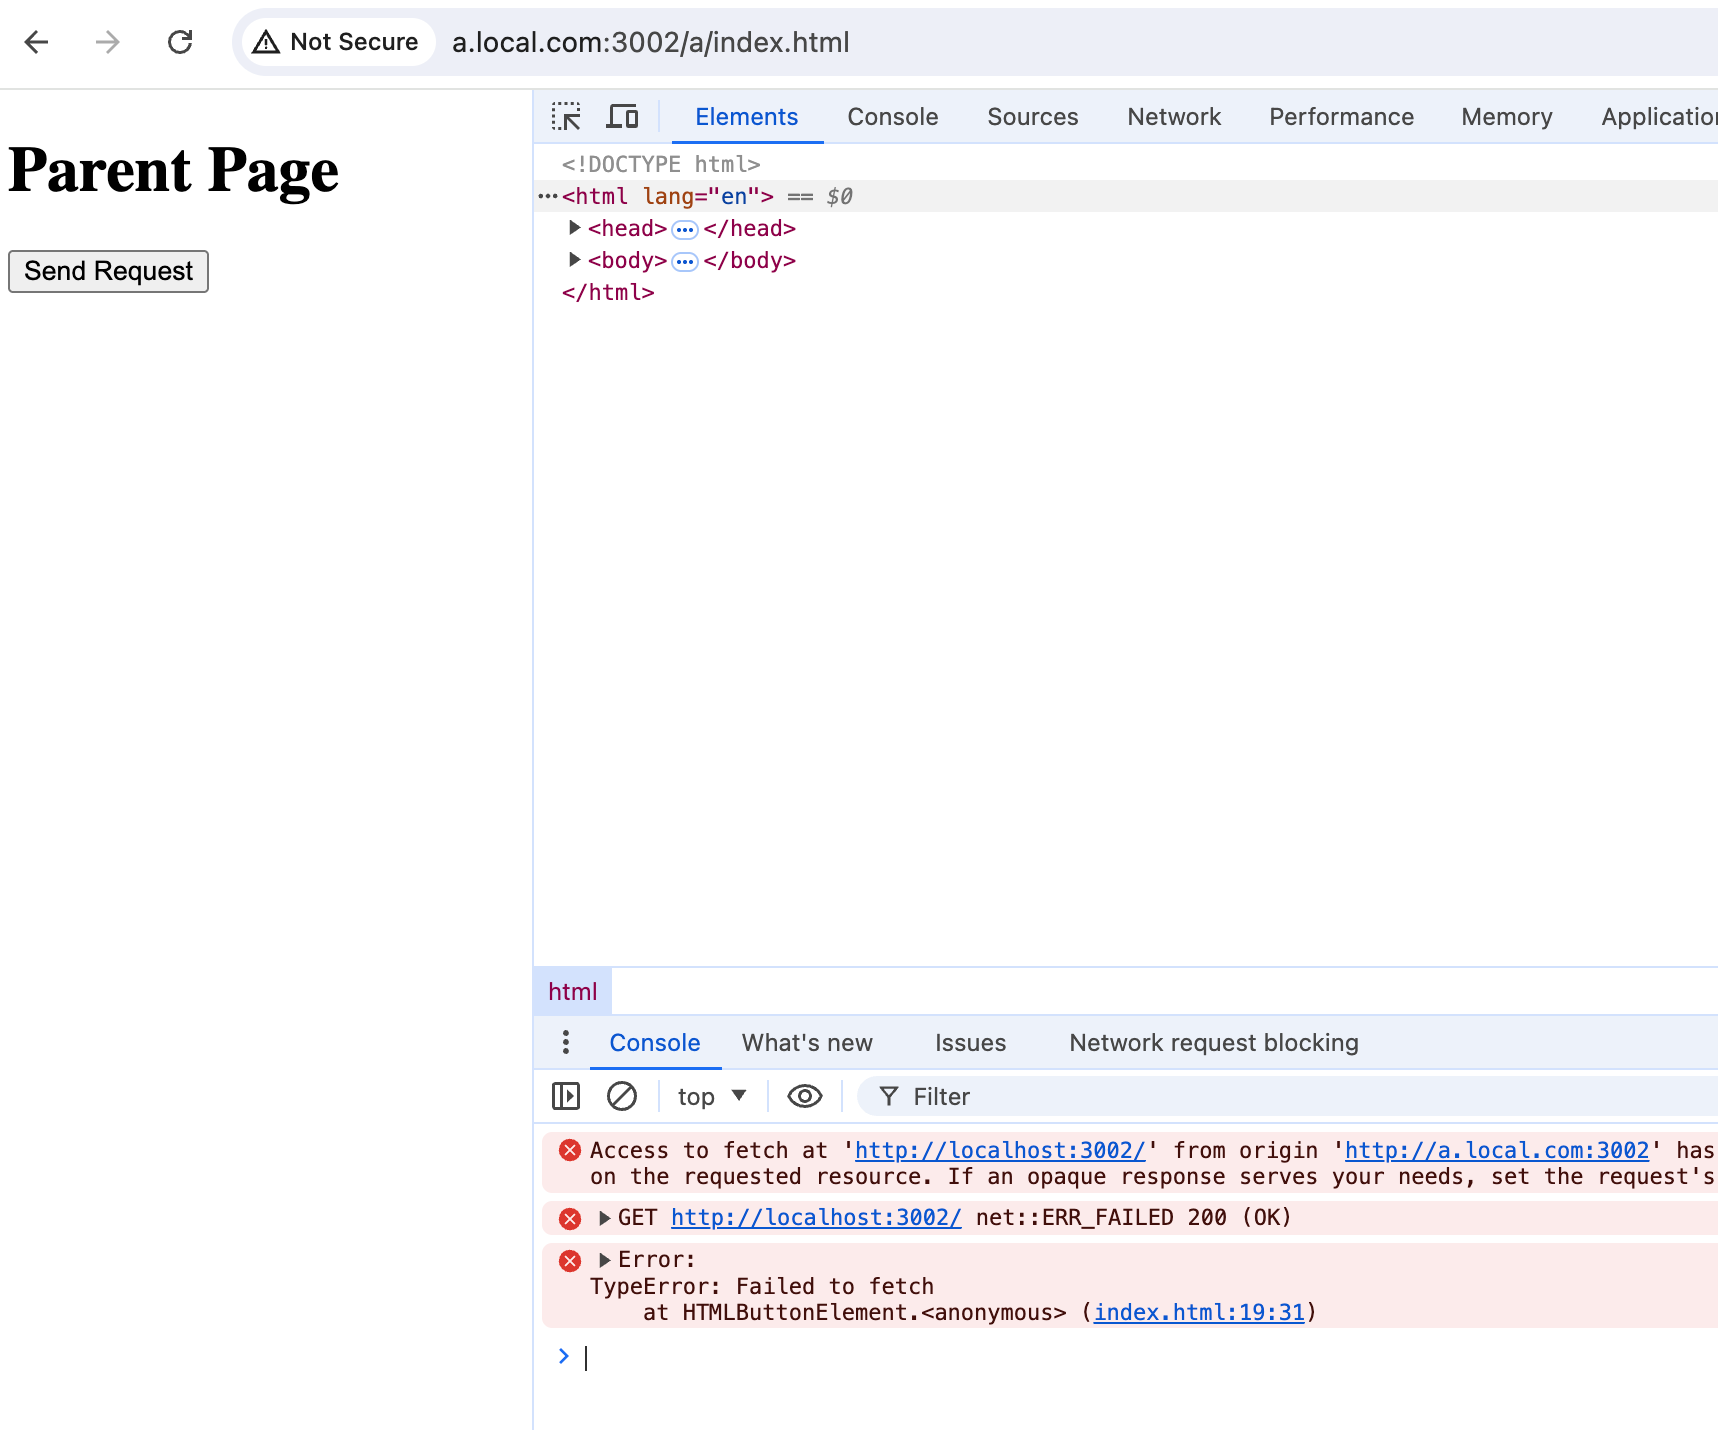Screen dimensions: 1718x1430
Task: Open the index.html:19:31 source link
Action: pyautogui.click(x=1199, y=1312)
